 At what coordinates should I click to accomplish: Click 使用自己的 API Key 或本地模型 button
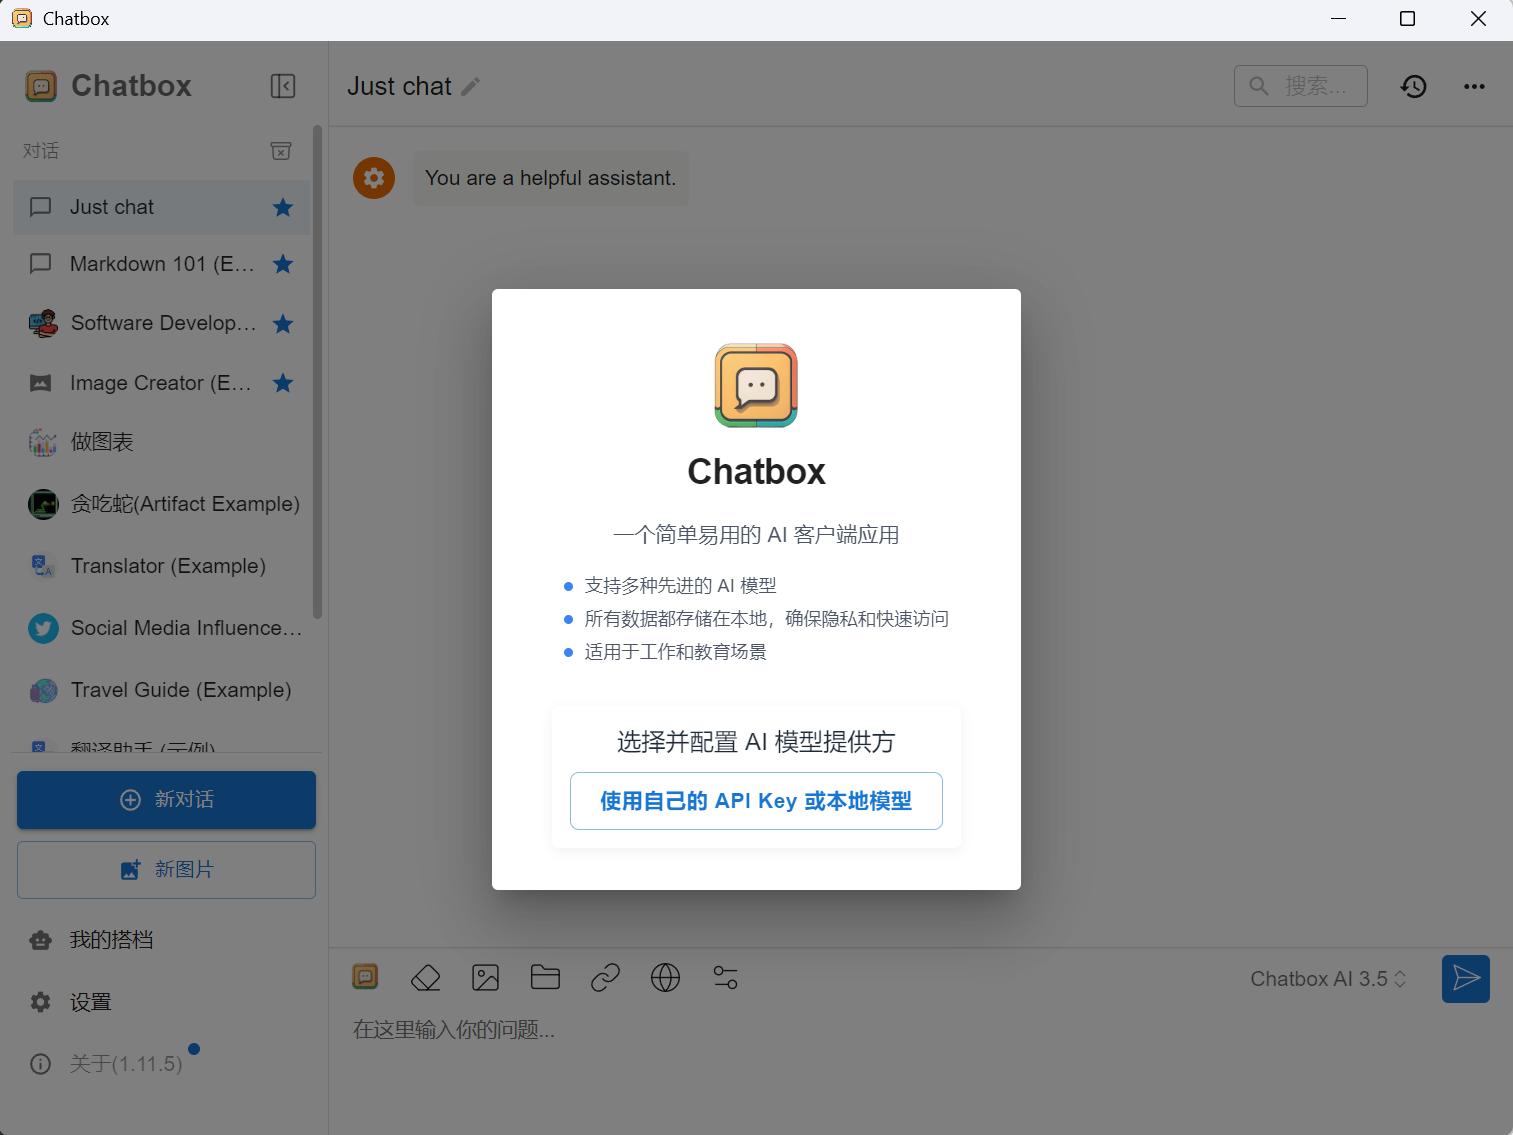click(756, 801)
